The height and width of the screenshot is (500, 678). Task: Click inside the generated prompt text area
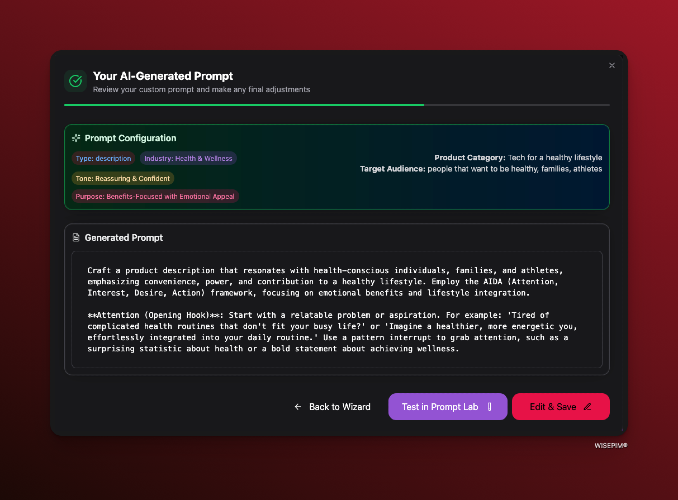coord(337,310)
